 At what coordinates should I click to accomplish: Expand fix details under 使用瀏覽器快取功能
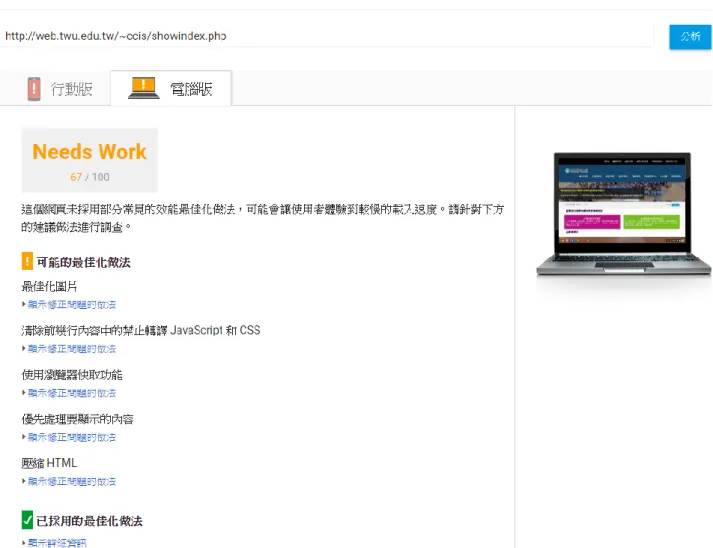(71, 393)
